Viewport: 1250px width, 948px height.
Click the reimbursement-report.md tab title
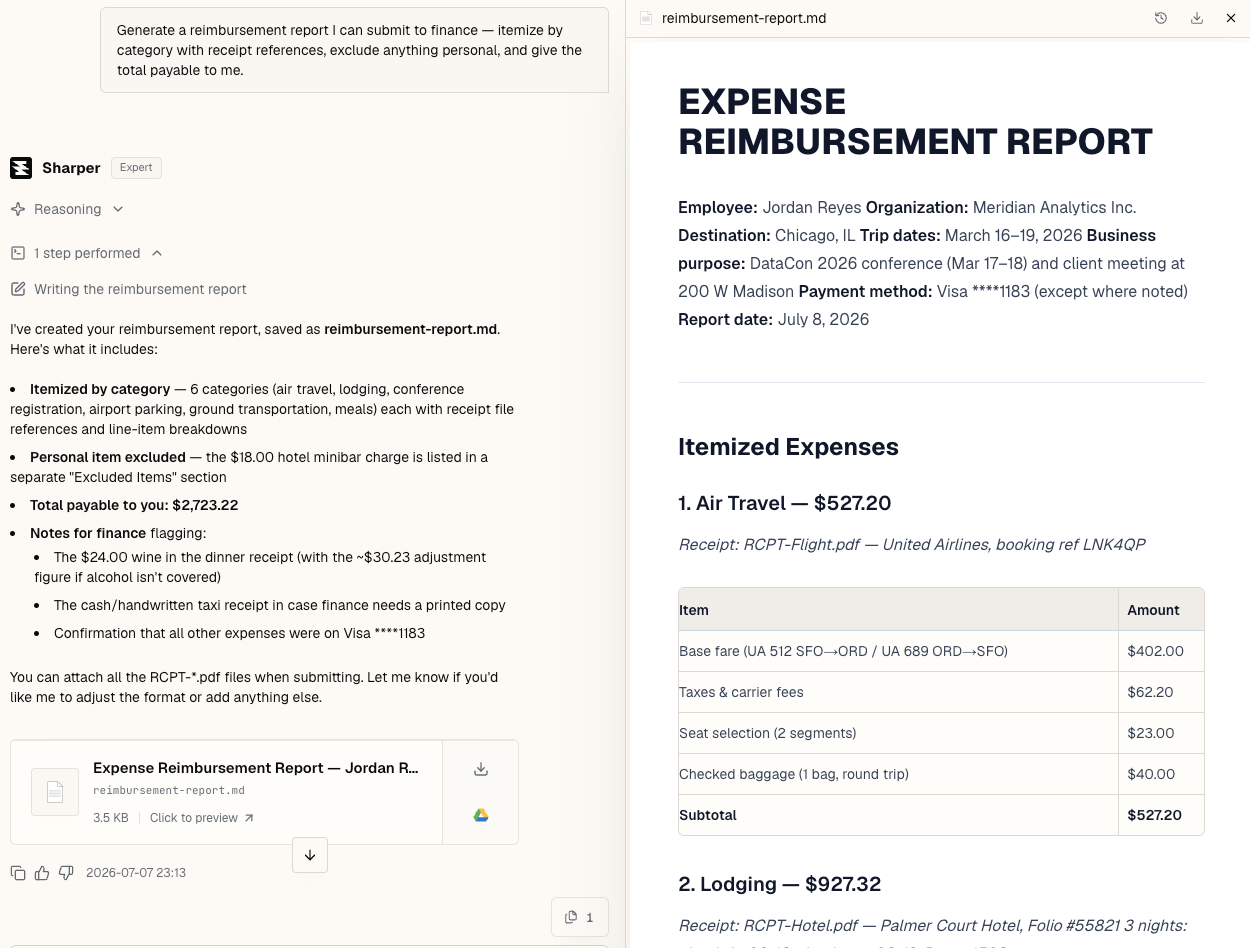[744, 18]
